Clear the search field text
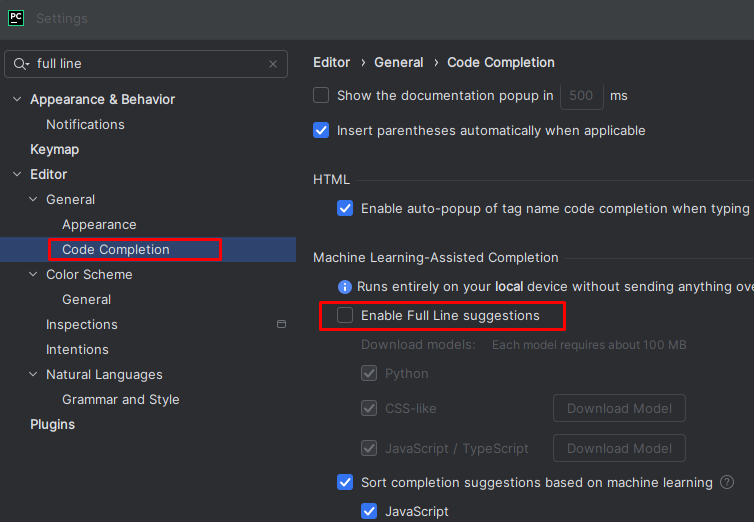Viewport: 754px width, 522px height. point(273,64)
